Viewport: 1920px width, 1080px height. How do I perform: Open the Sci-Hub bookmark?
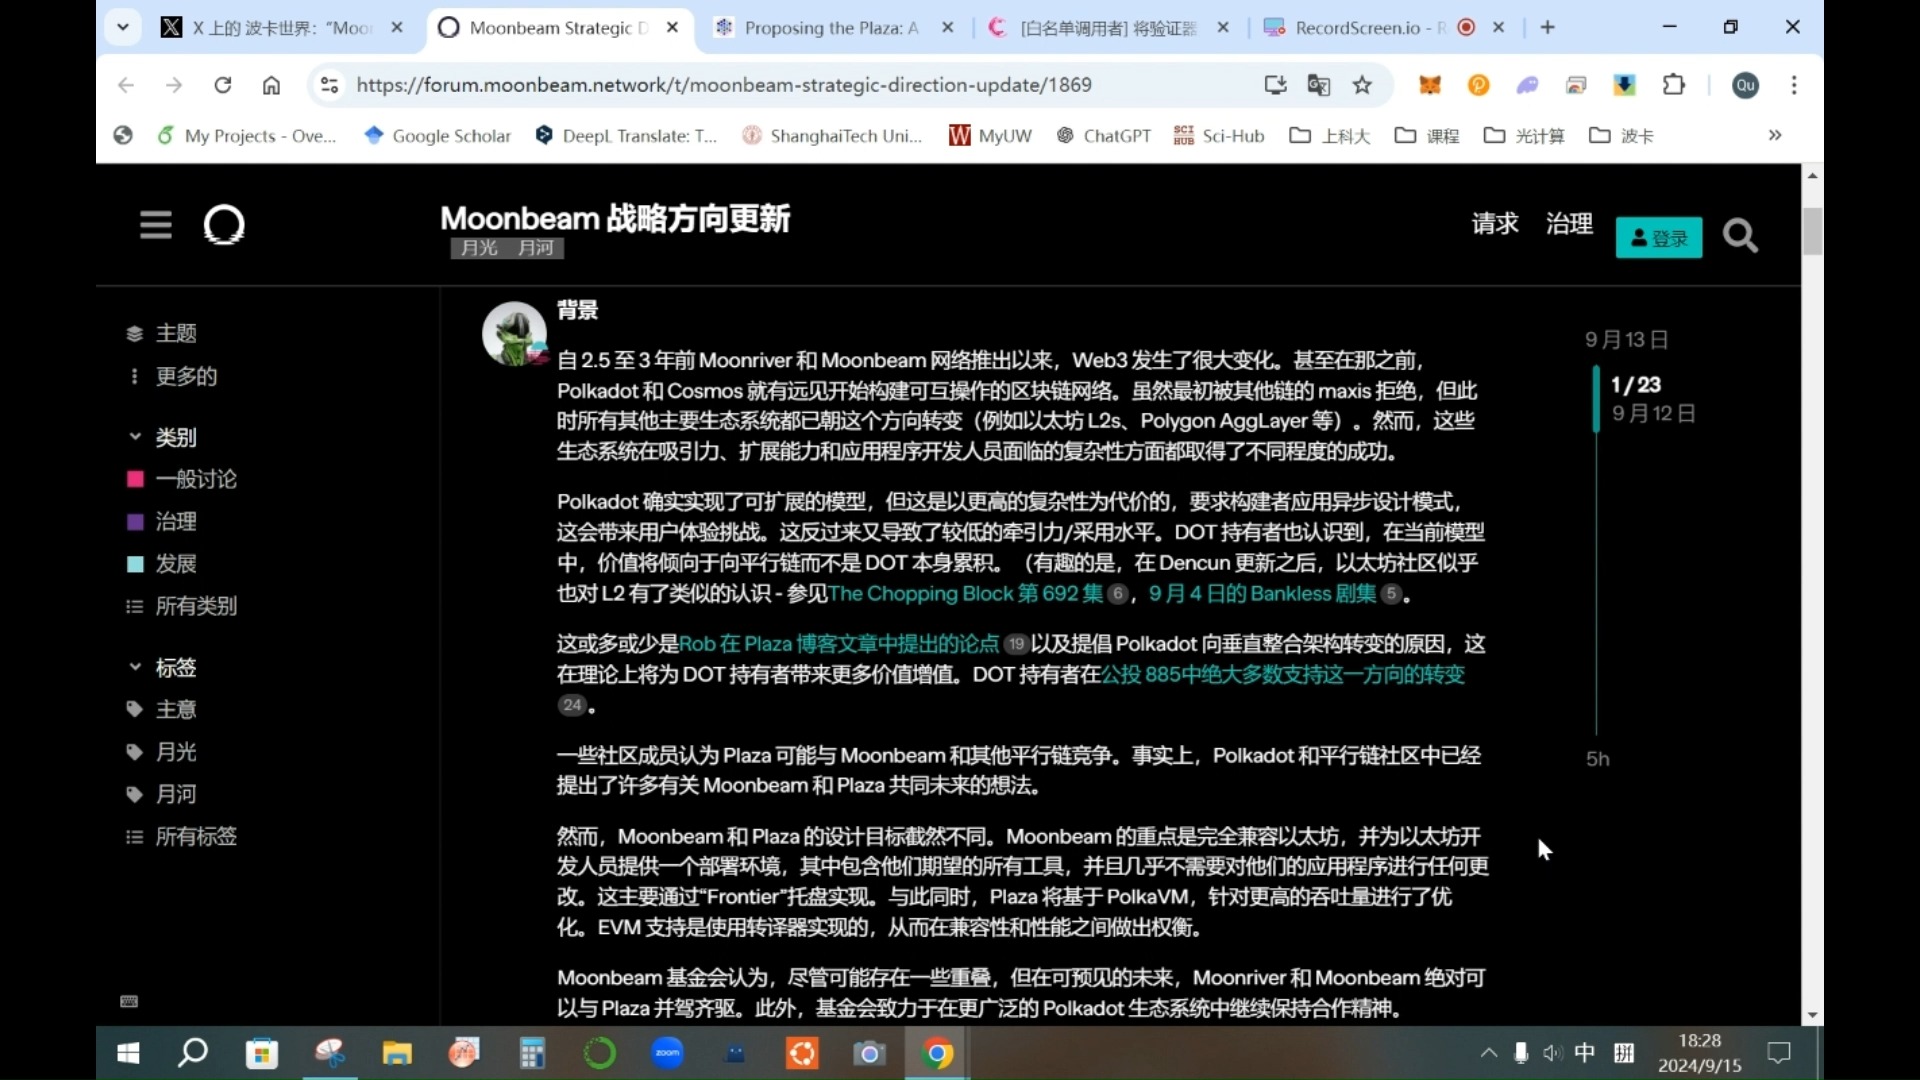[x=1219, y=135]
